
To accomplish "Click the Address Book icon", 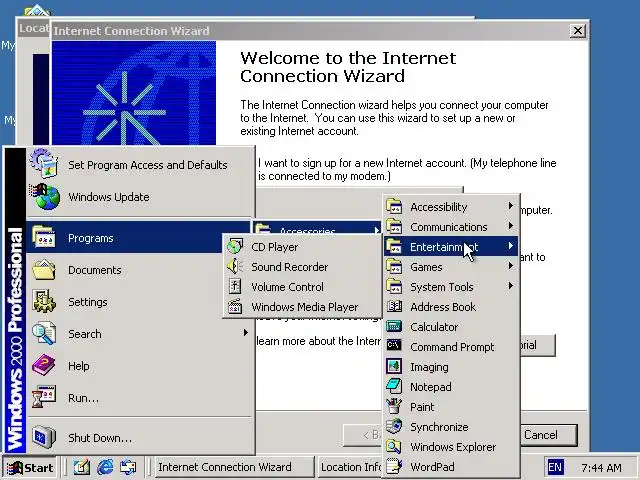I will click(x=394, y=306).
